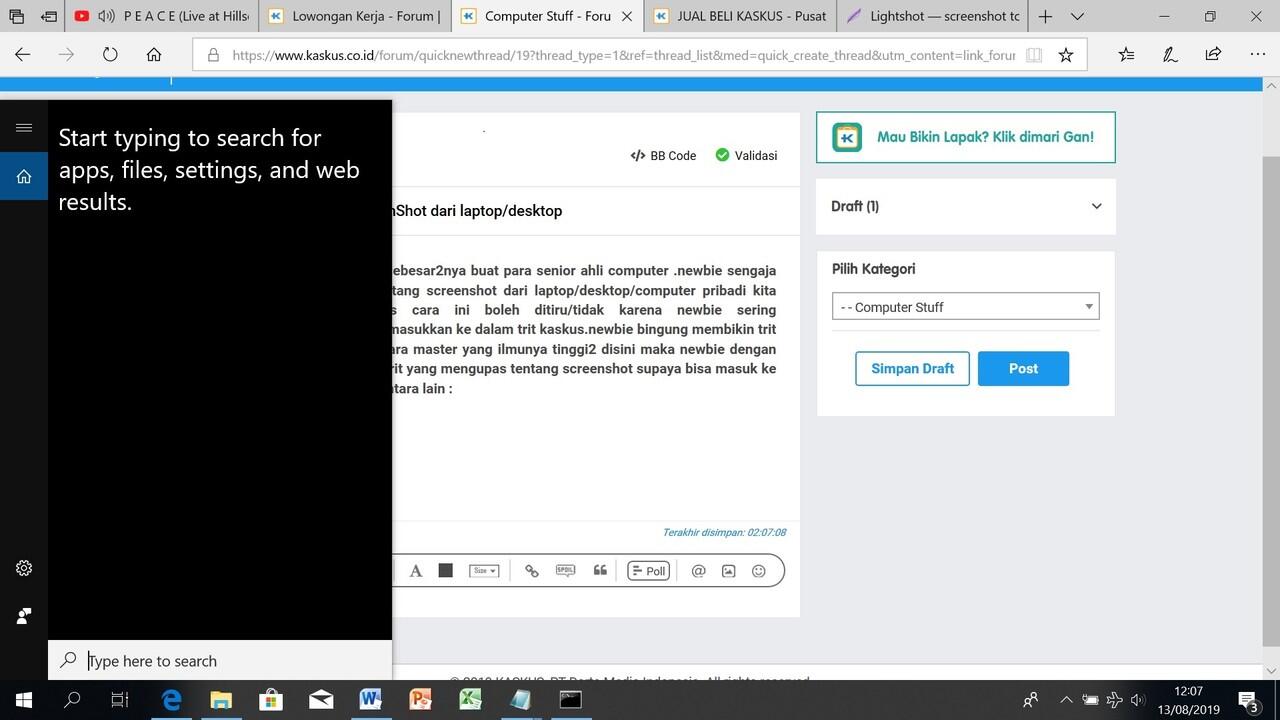This screenshot has height=720, width=1280.
Task: Open Command Prompt from taskbar
Action: pos(571,700)
